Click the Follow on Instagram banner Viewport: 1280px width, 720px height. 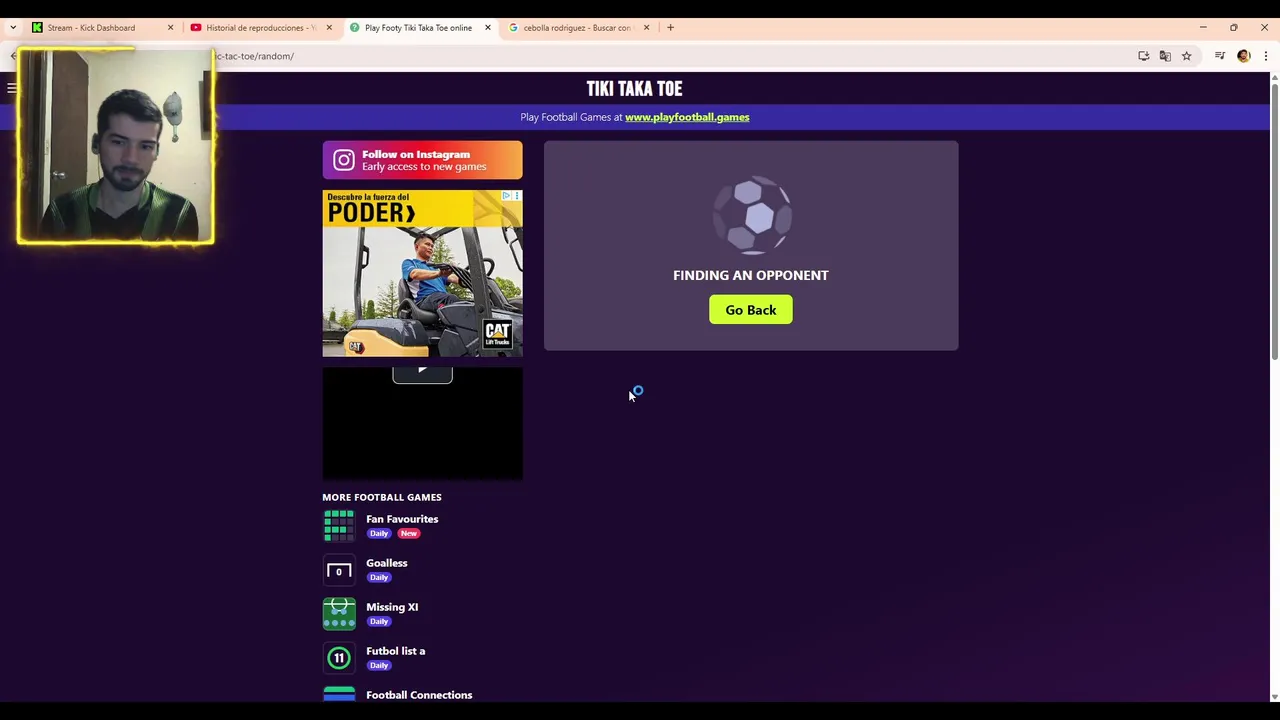pos(422,160)
